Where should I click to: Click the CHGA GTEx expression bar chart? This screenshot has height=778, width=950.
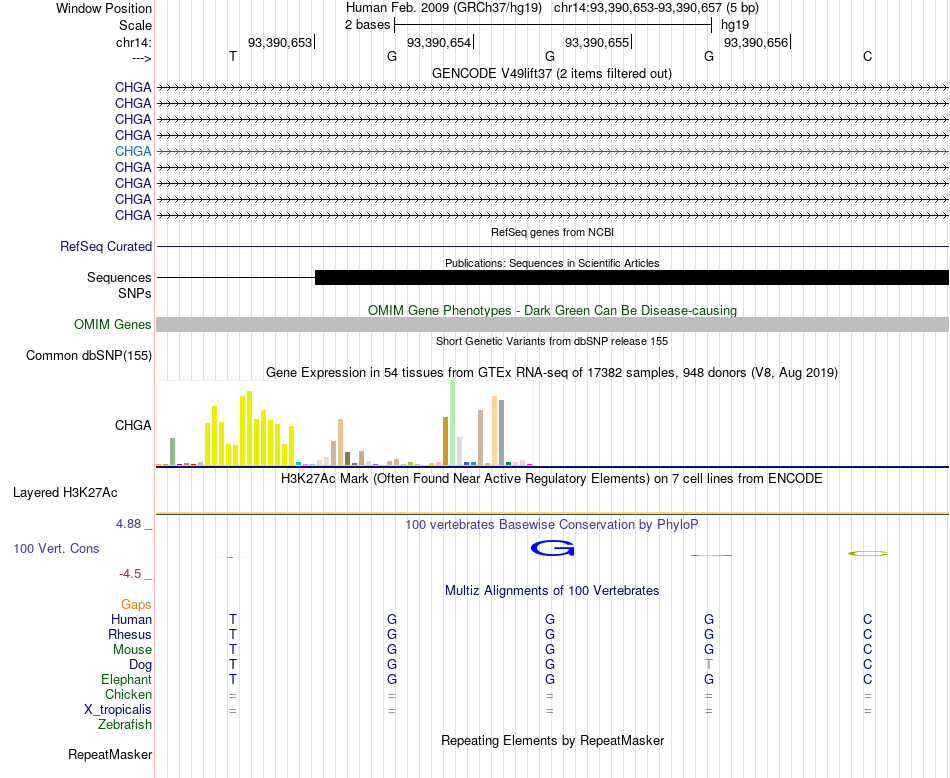click(x=344, y=423)
